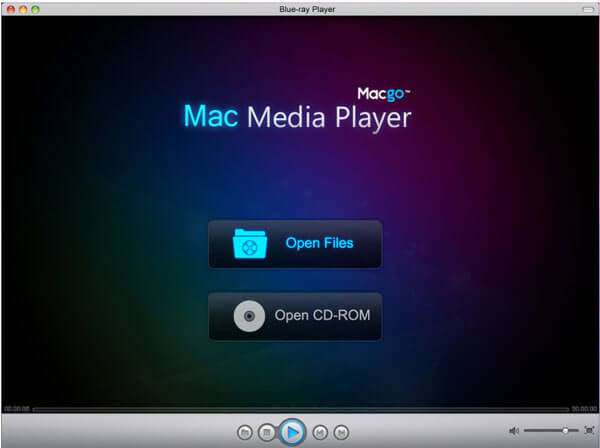Image resolution: width=600 pixels, height=448 pixels.
Task: Click the 'Blue-ray Player' window title
Action: [307, 9]
